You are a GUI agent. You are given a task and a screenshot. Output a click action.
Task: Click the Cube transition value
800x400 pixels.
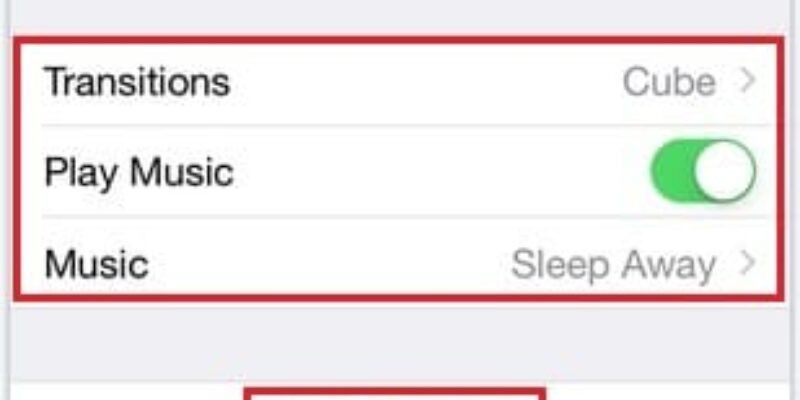(x=669, y=82)
